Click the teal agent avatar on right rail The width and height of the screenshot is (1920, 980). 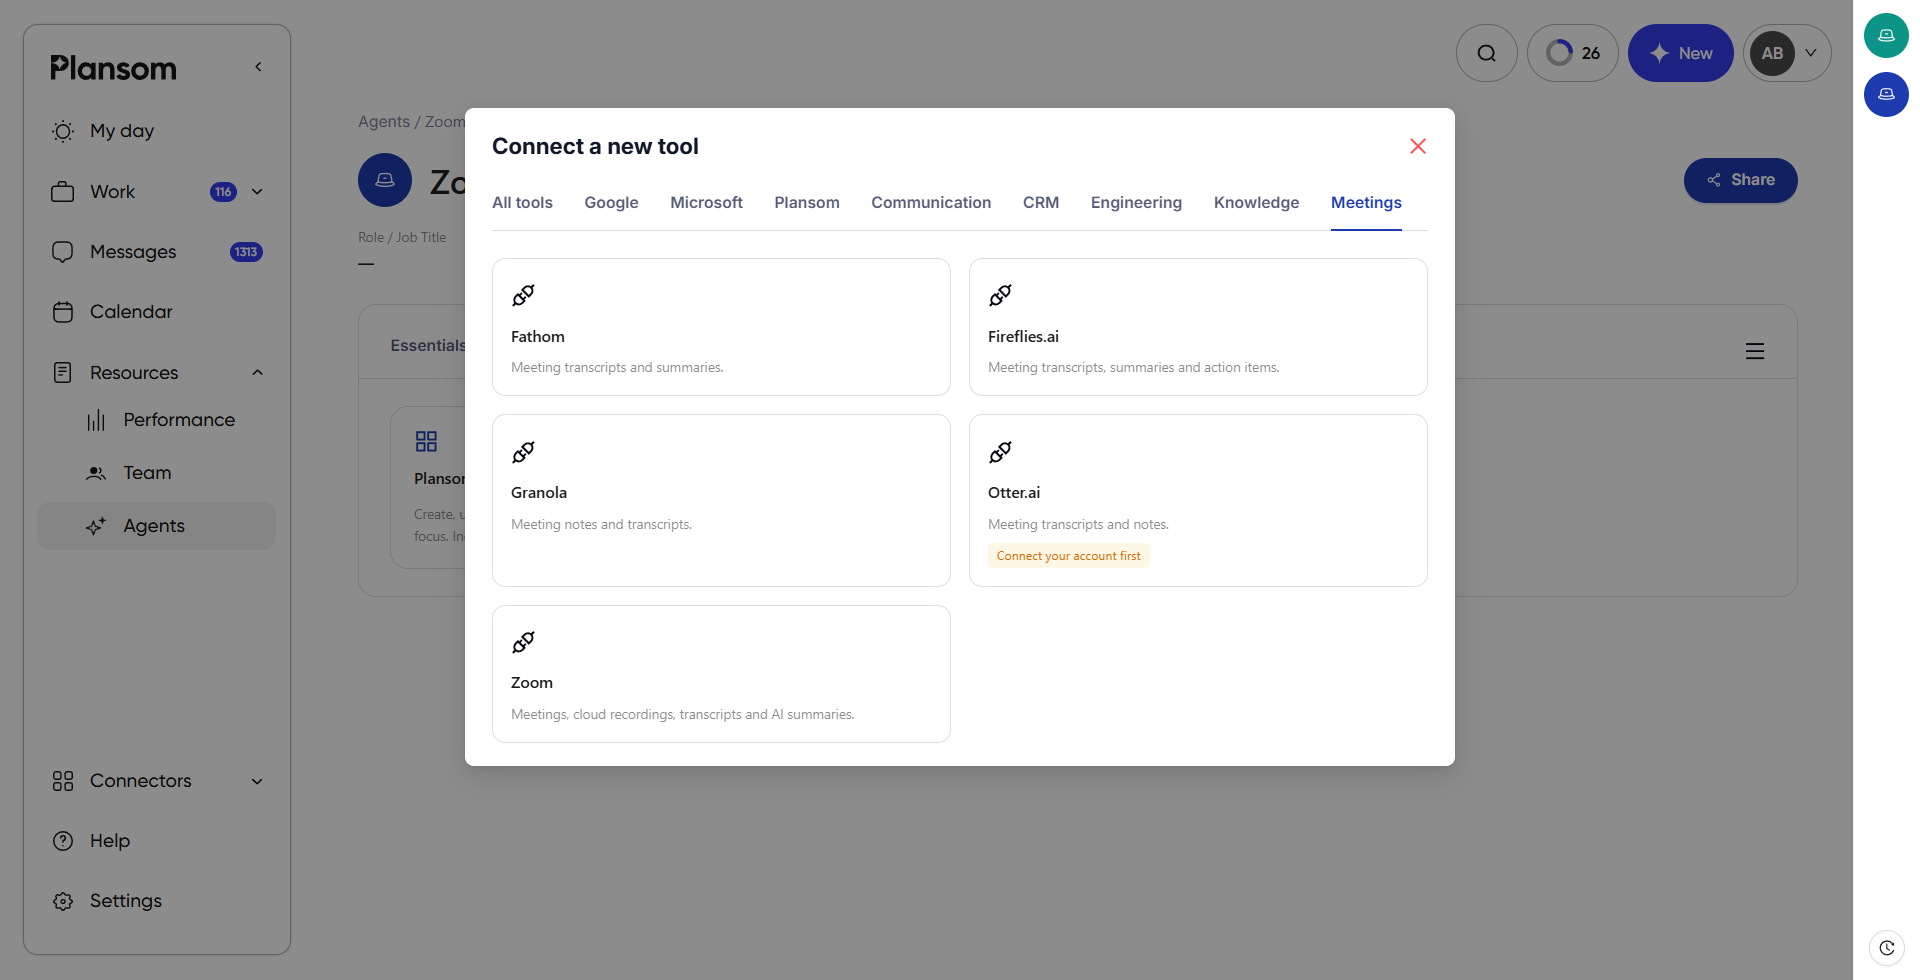pyautogui.click(x=1886, y=35)
